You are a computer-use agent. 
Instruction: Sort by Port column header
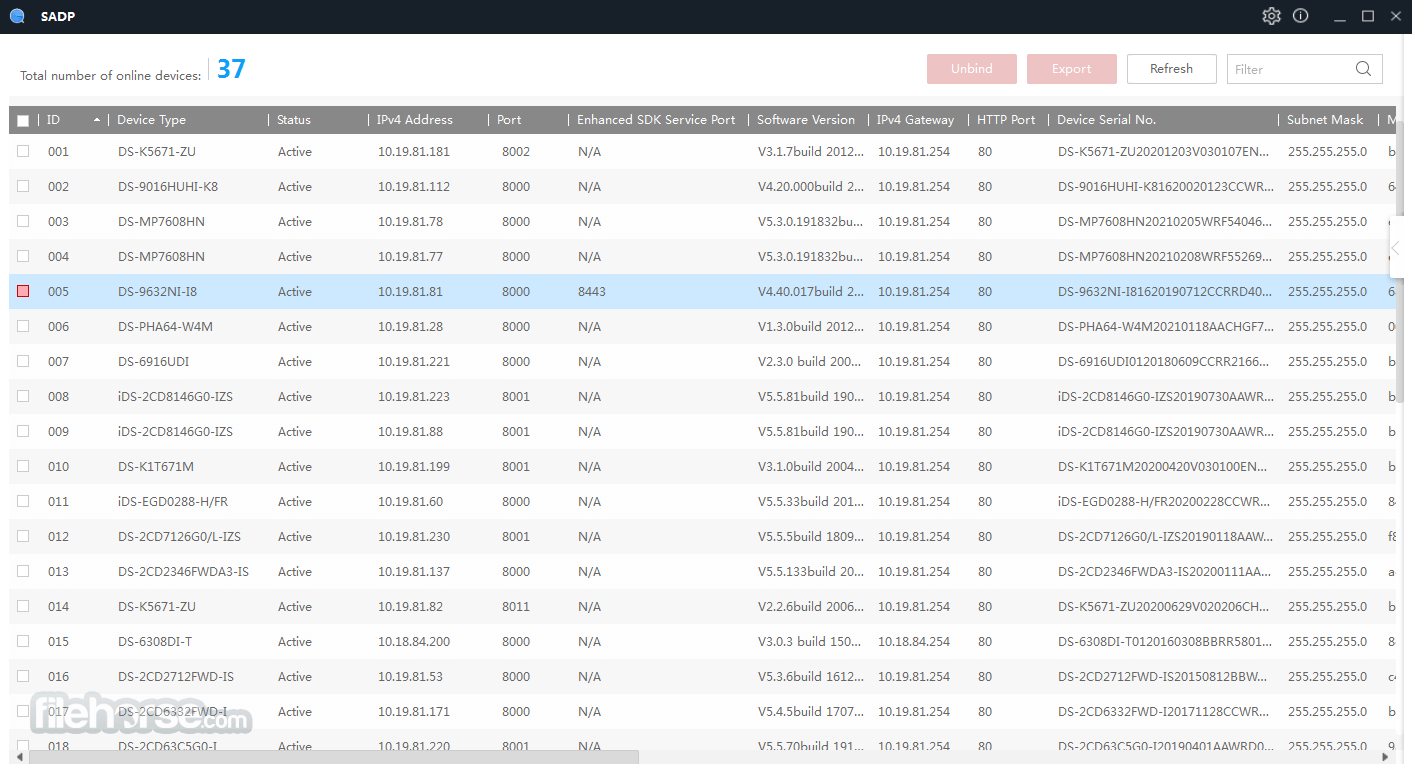[x=509, y=120]
